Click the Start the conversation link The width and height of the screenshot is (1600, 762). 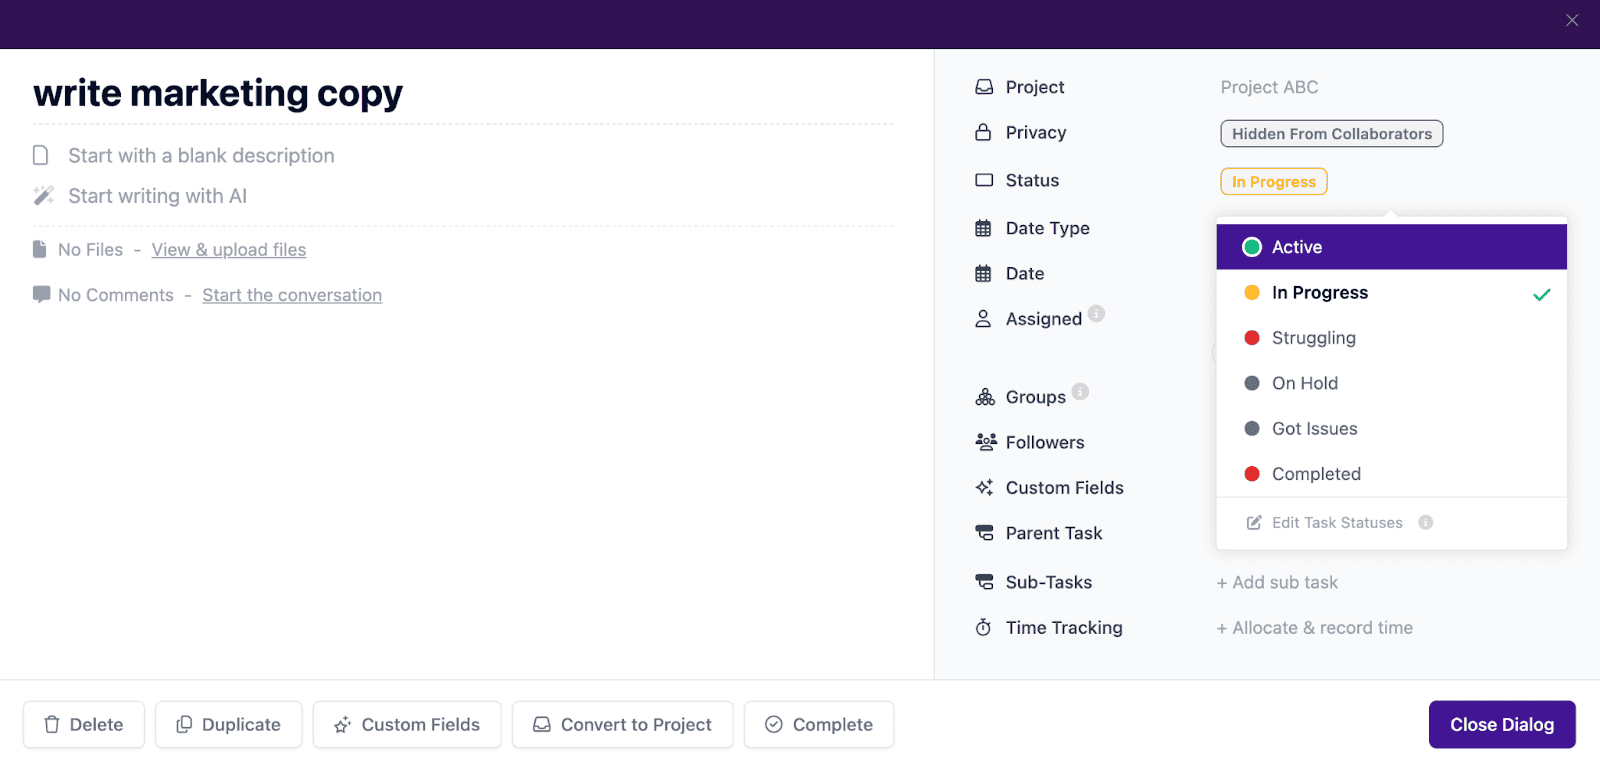[292, 295]
